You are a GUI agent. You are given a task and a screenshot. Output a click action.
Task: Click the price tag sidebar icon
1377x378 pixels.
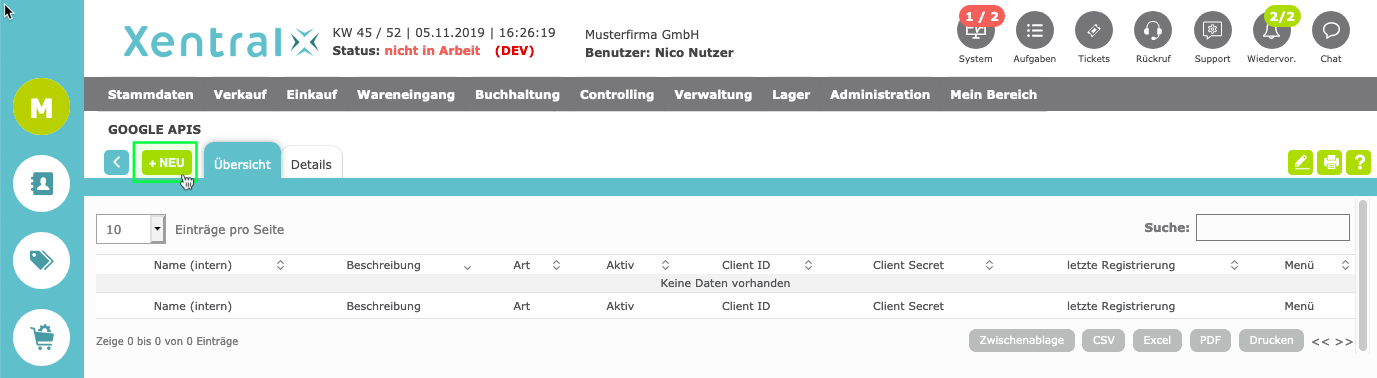point(42,260)
